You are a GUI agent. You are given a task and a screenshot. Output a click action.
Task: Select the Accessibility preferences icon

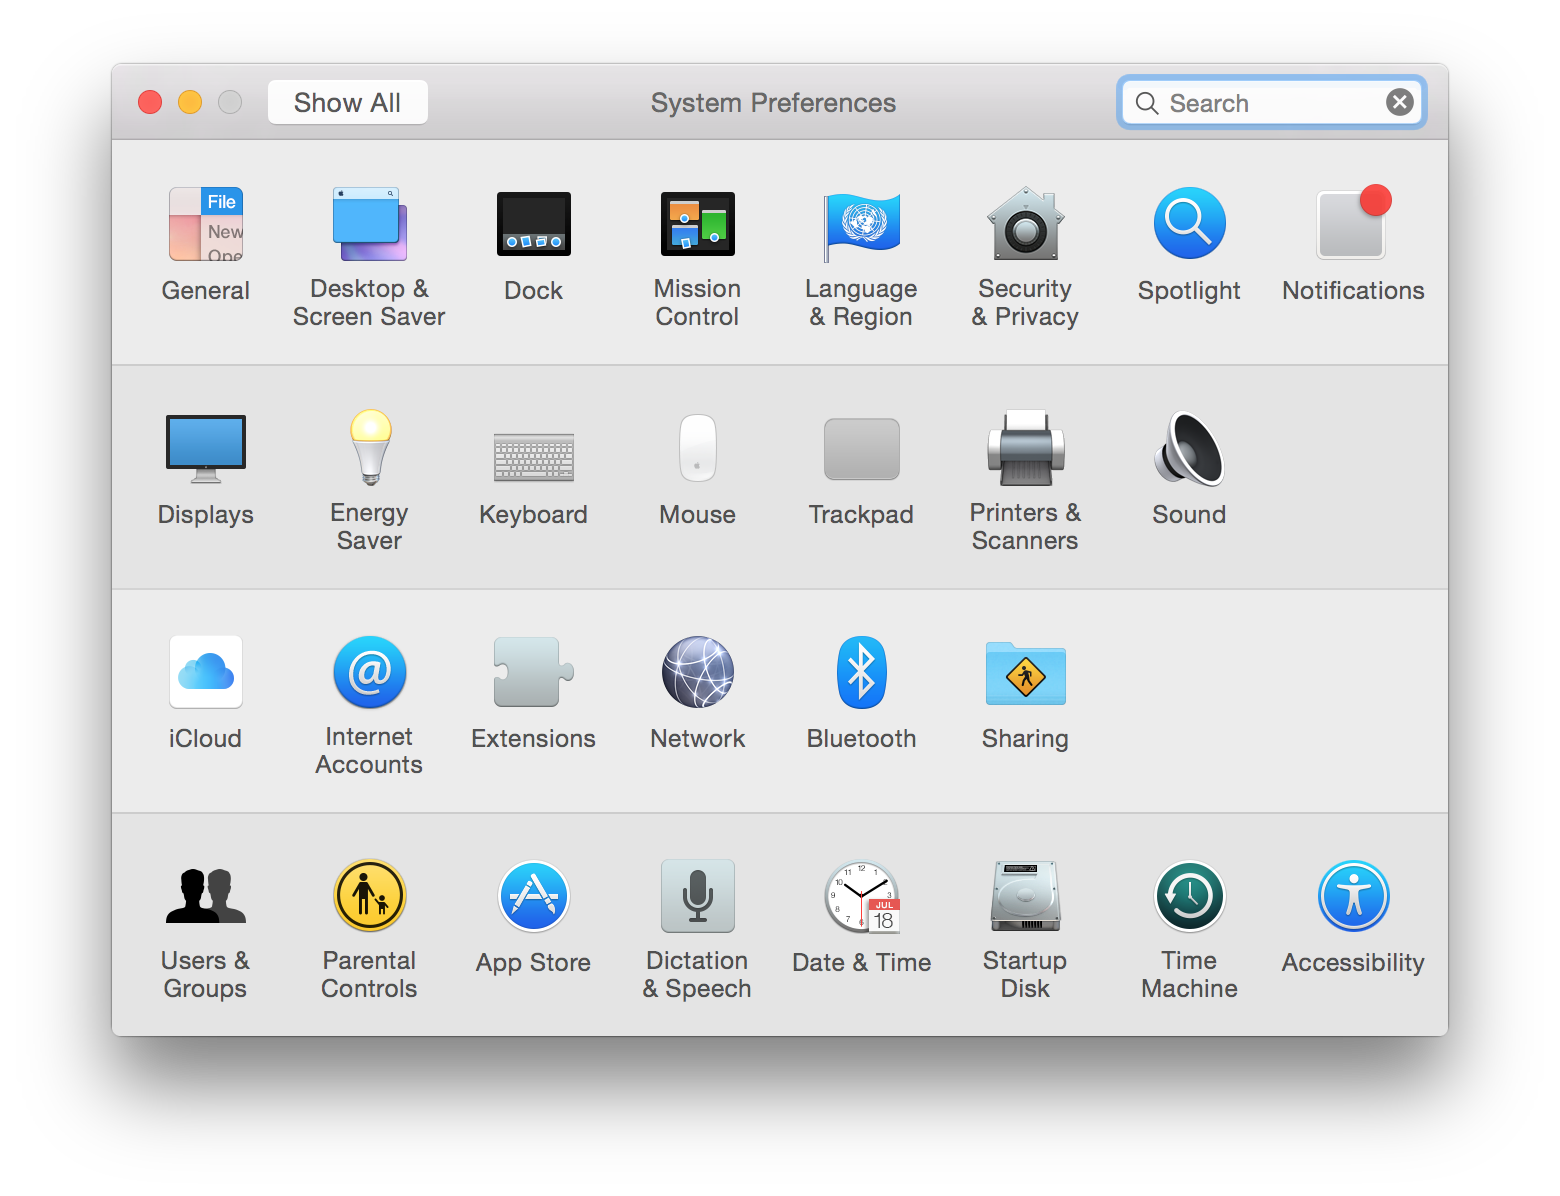(1353, 896)
